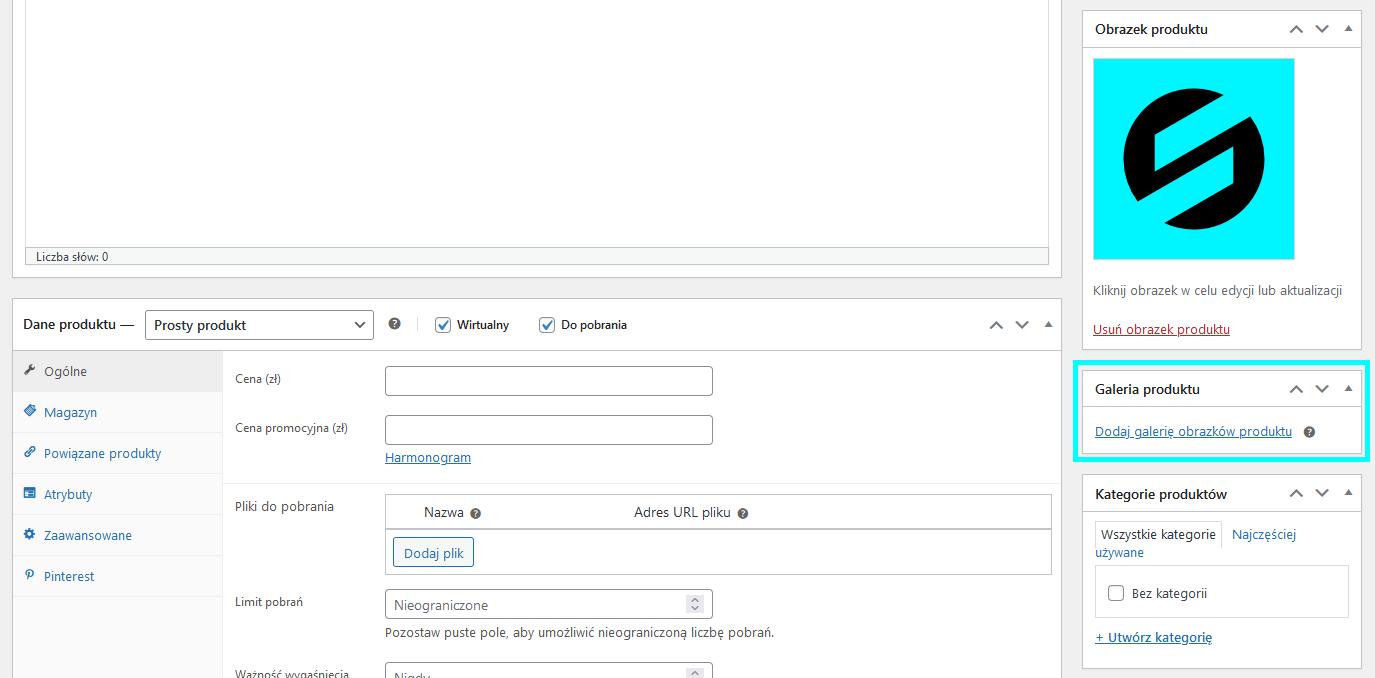Click the Powiązane produkty link icon
1375x678 pixels.
coord(29,453)
